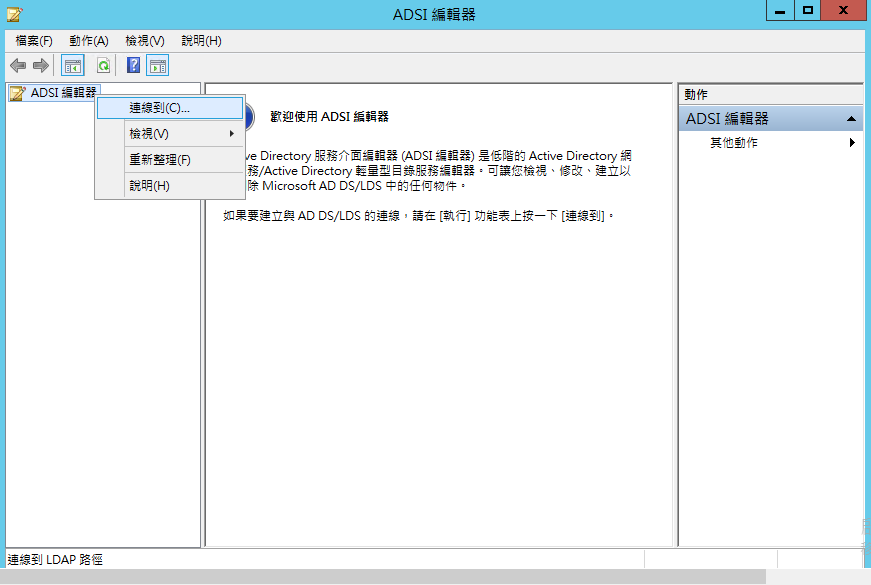Click the app icon in the title bar

click(14, 14)
